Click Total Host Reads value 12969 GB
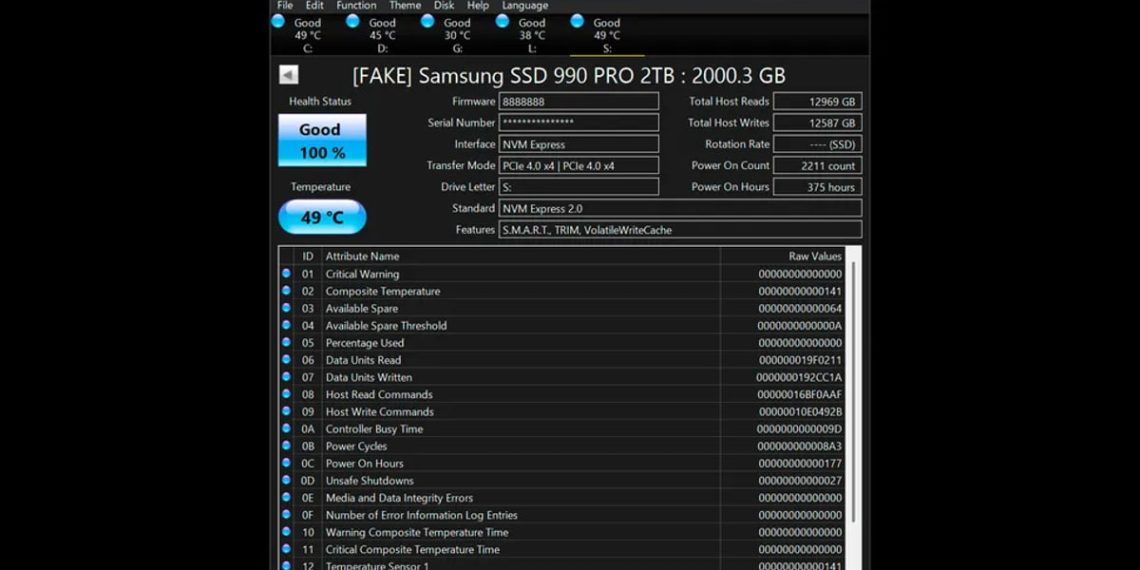This screenshot has width=1140, height=570. [818, 102]
